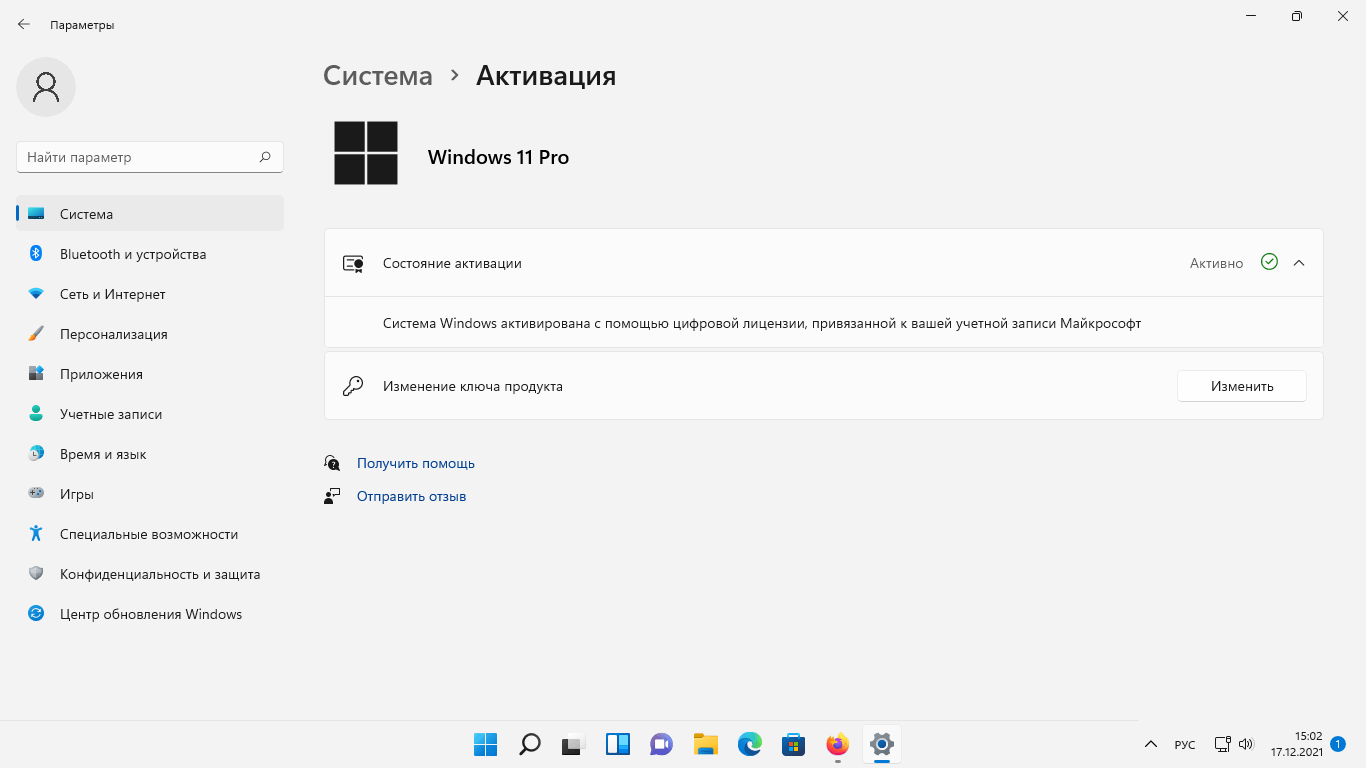This screenshot has height=768, width=1366.
Task: Click the network tray icon
Action: [1222, 744]
